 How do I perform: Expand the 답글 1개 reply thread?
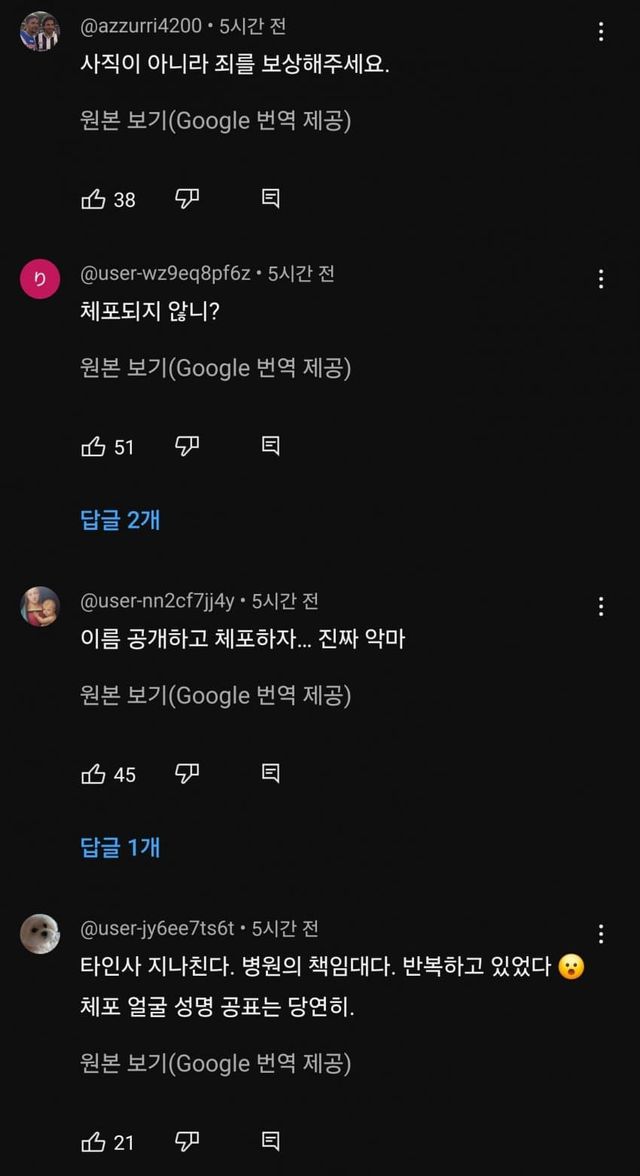click(x=120, y=847)
